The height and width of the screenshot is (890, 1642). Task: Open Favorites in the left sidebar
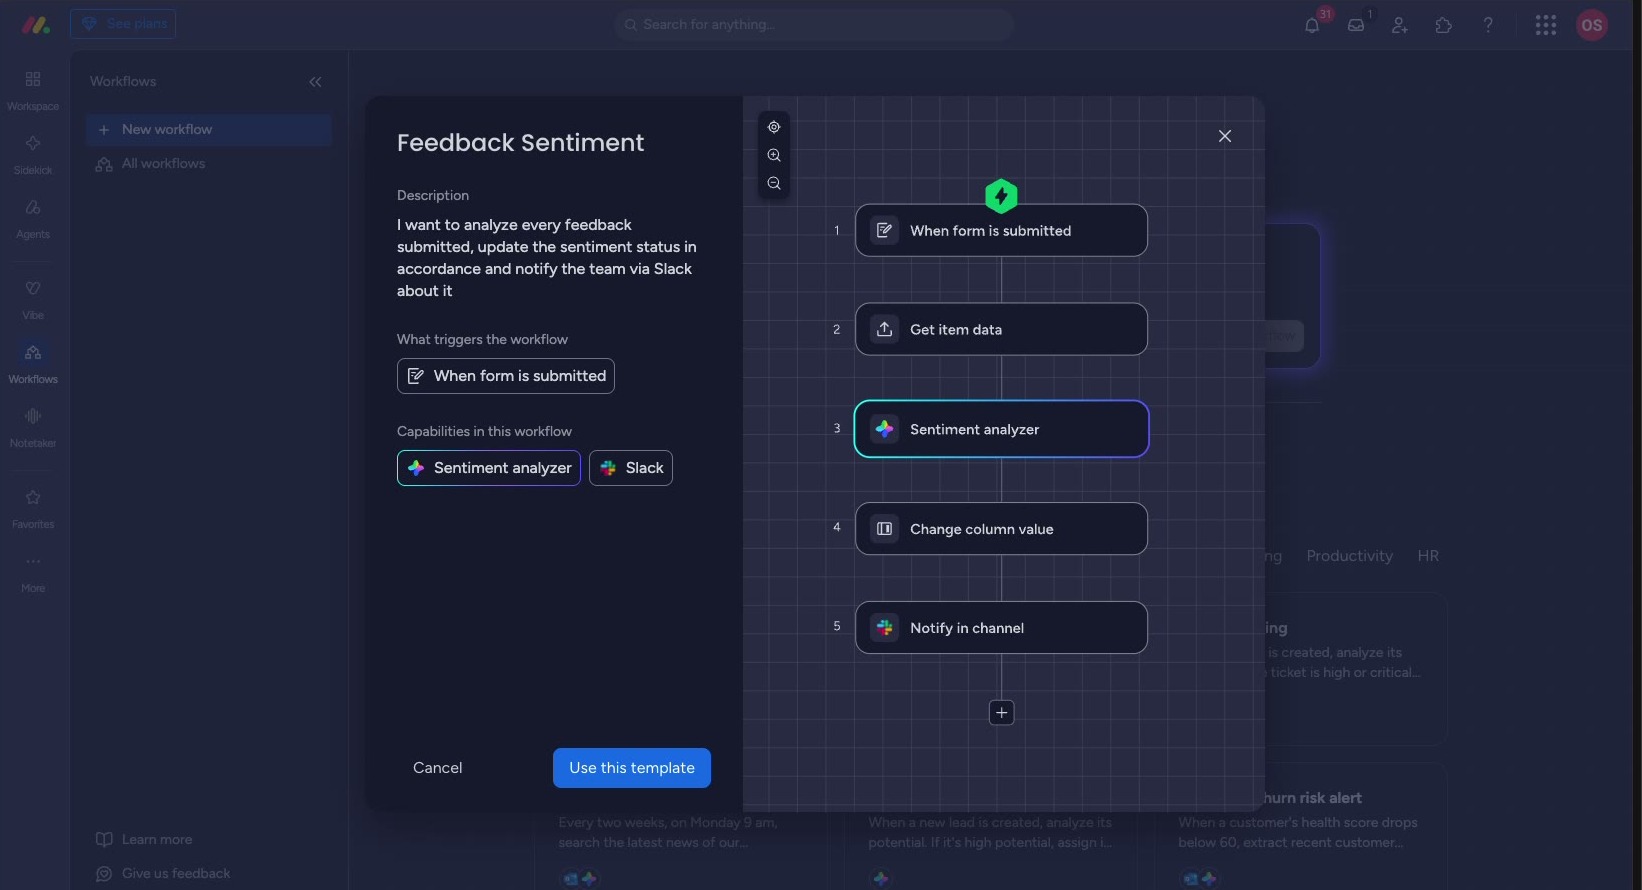[x=33, y=508]
